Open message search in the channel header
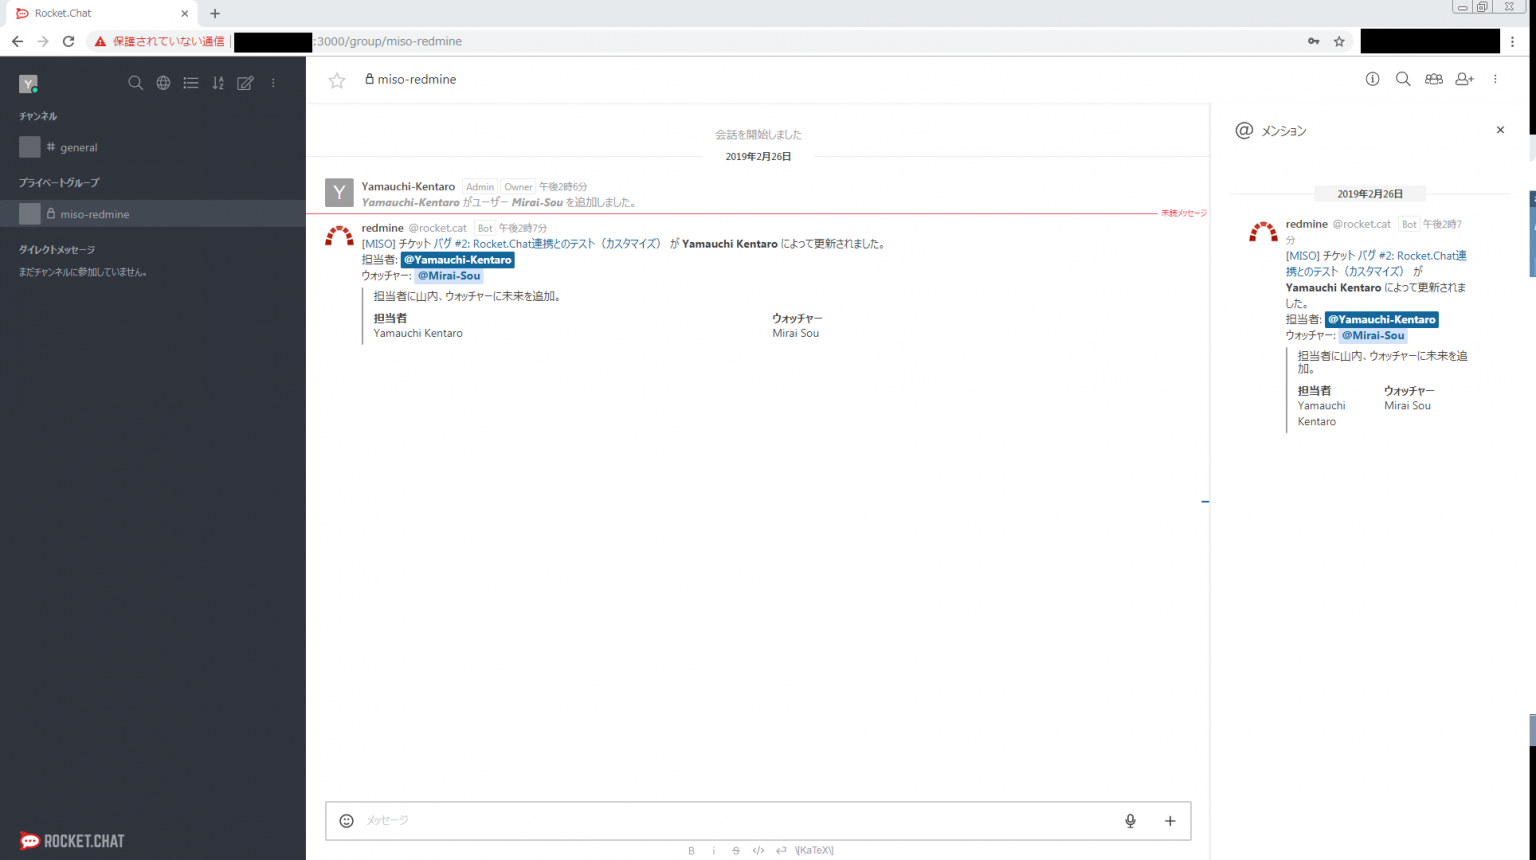Screen dimensions: 1536x860 [1403, 79]
